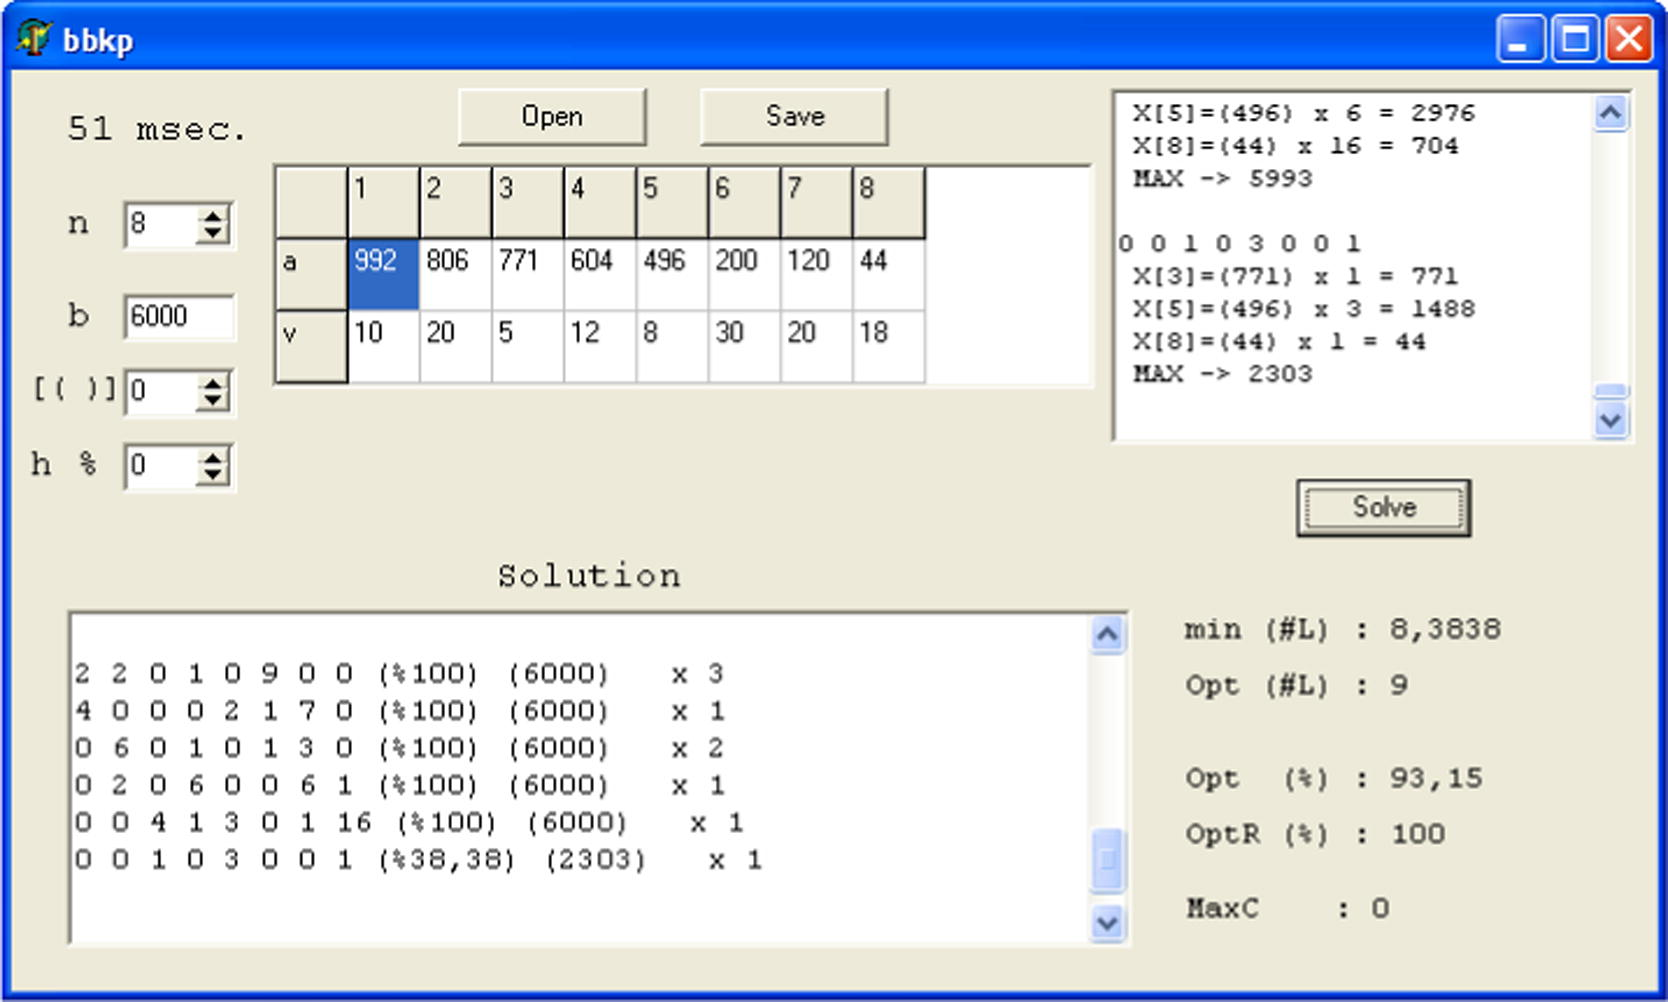Maximize the bbkp window

[1575, 40]
